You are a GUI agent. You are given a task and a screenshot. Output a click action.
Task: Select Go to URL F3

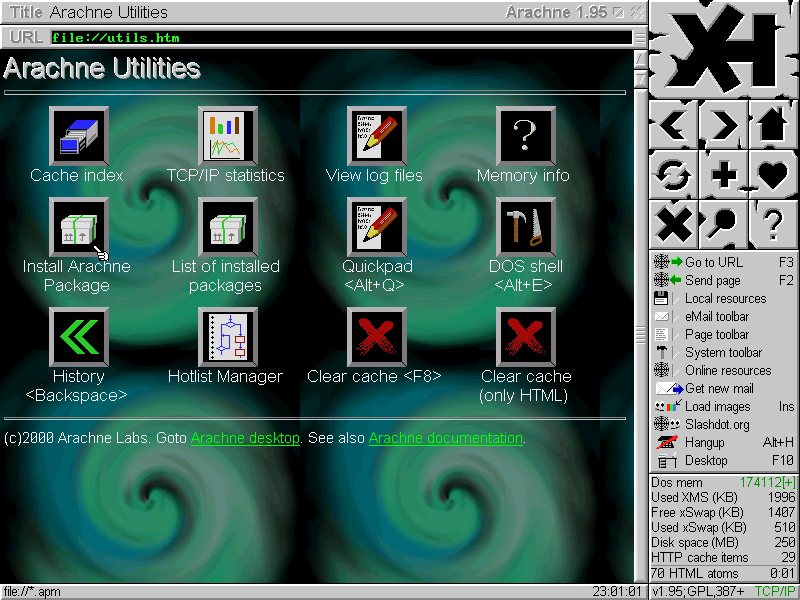coord(723,262)
